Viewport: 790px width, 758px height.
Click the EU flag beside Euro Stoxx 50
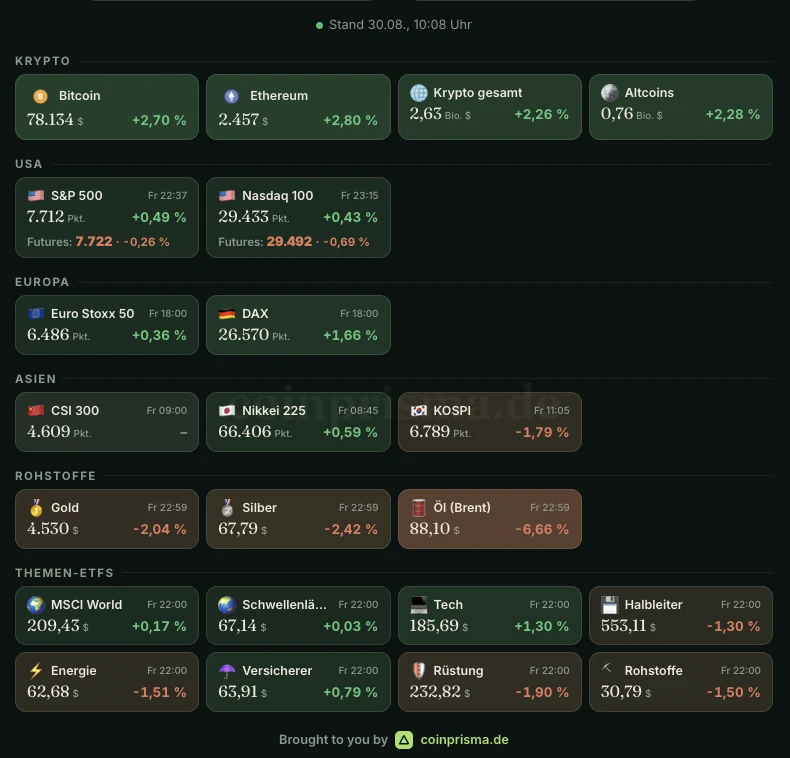coord(36,313)
